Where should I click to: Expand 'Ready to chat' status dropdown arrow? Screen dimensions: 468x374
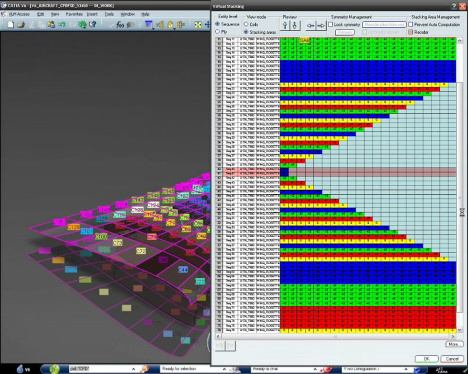point(315,369)
